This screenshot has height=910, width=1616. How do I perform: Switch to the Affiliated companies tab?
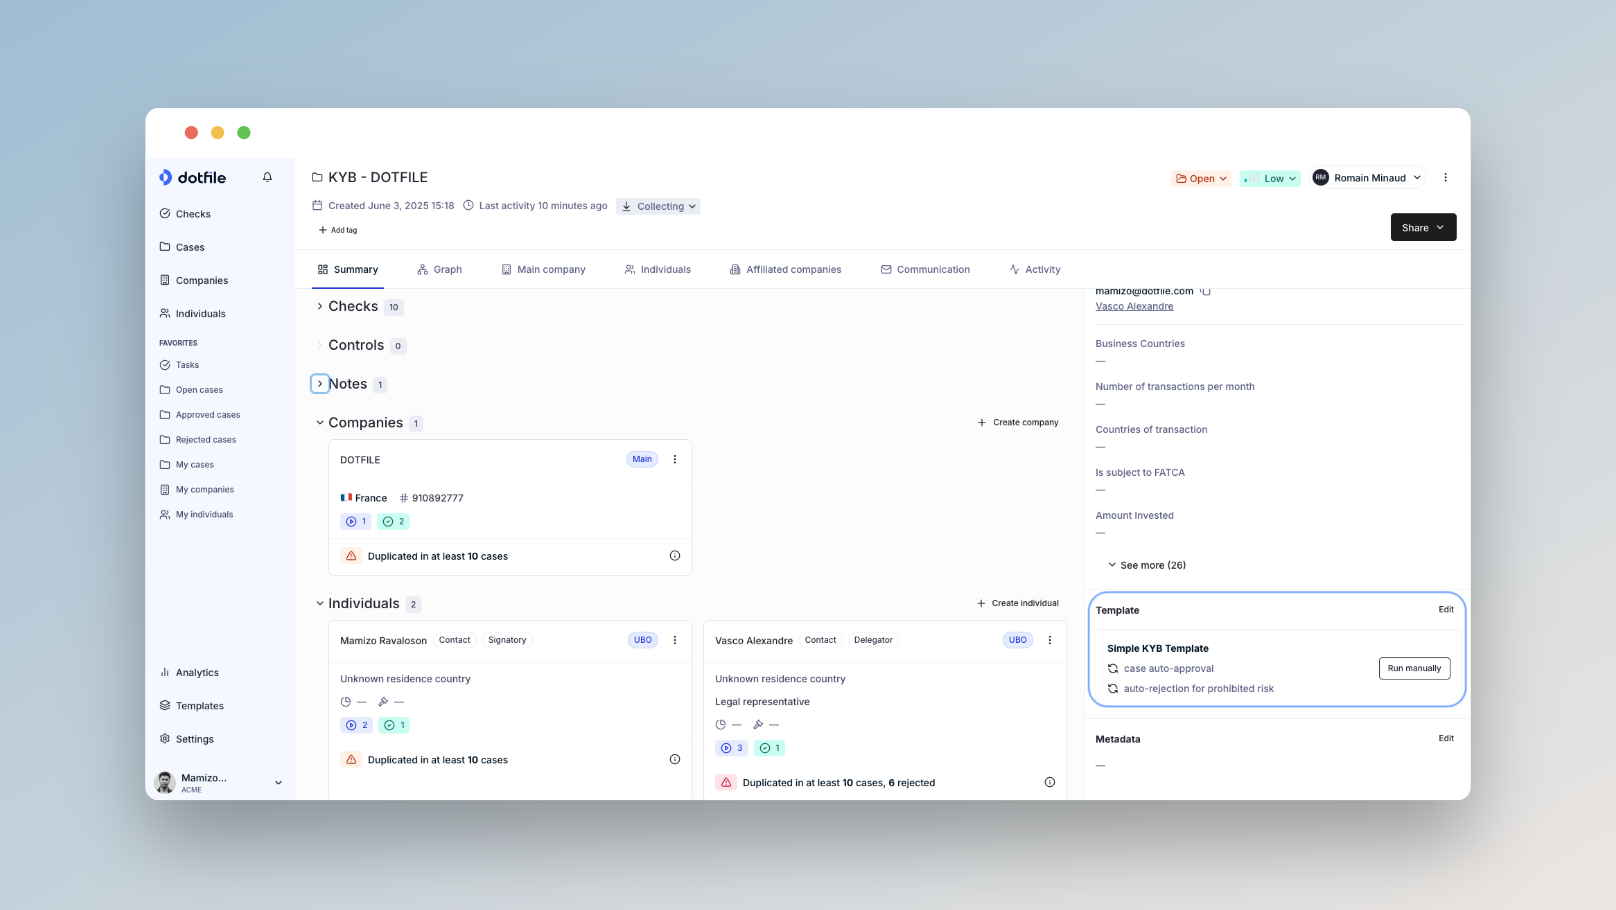click(785, 269)
